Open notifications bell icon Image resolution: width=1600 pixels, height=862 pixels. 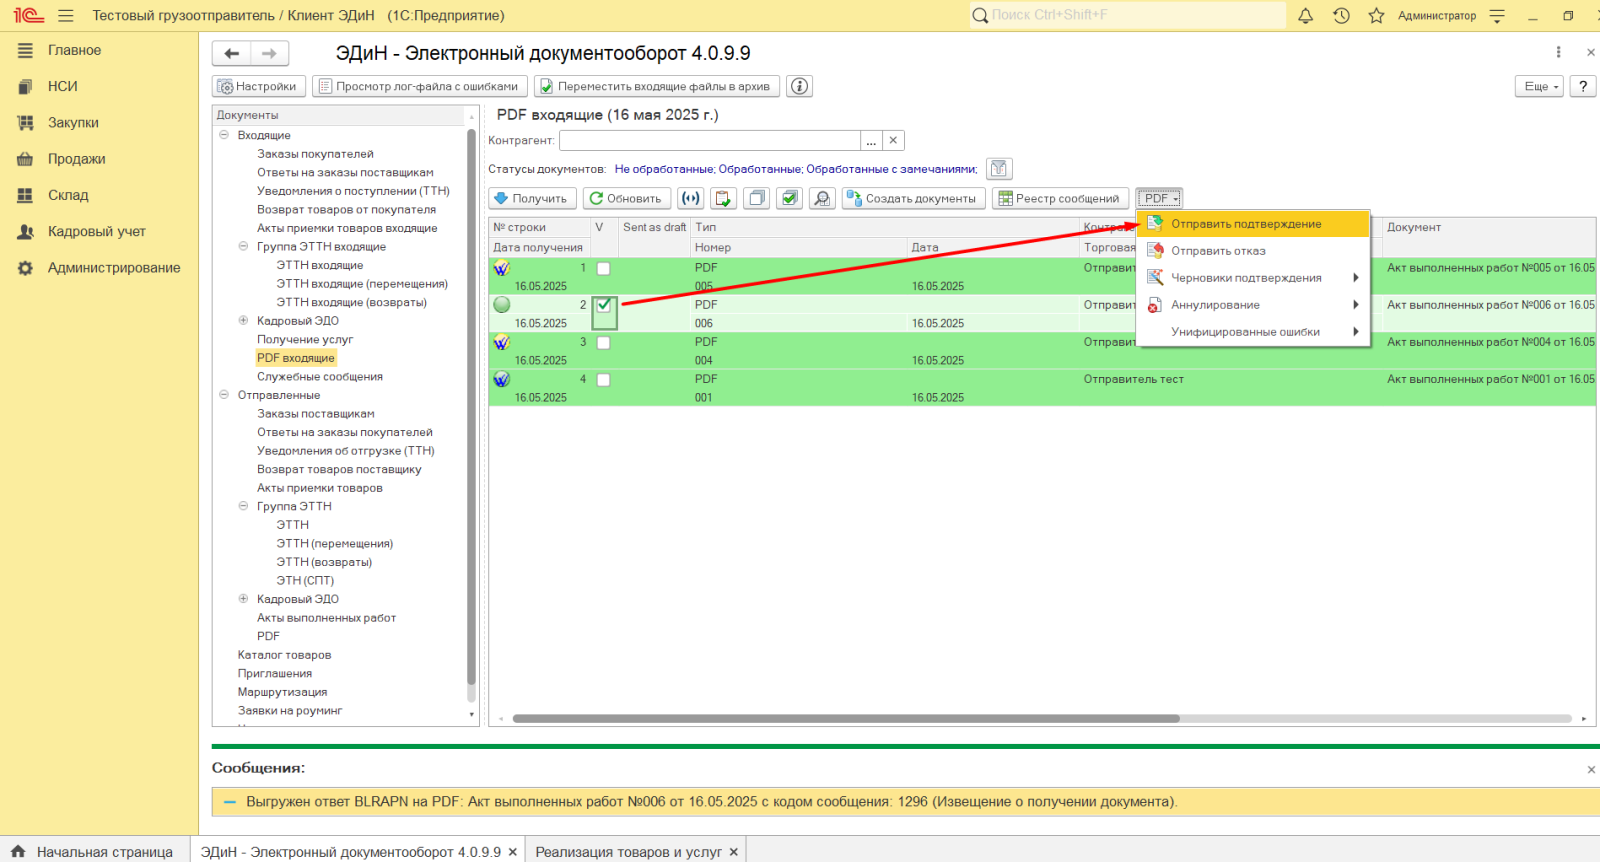click(1305, 16)
